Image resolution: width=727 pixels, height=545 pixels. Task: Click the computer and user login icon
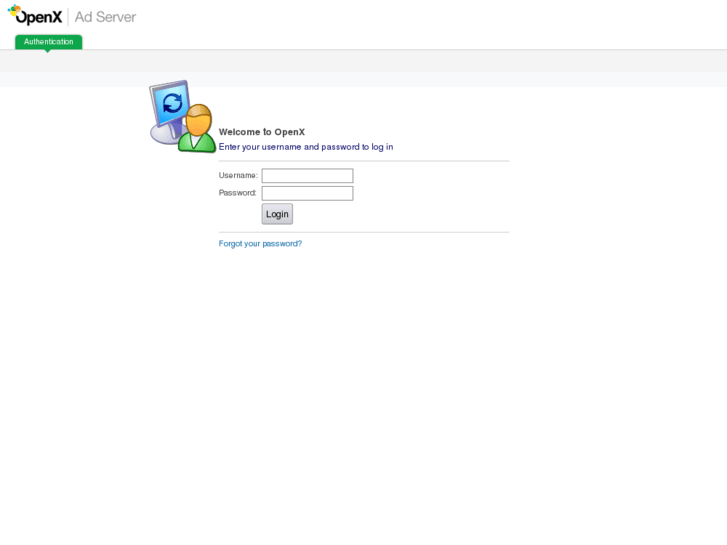click(182, 116)
